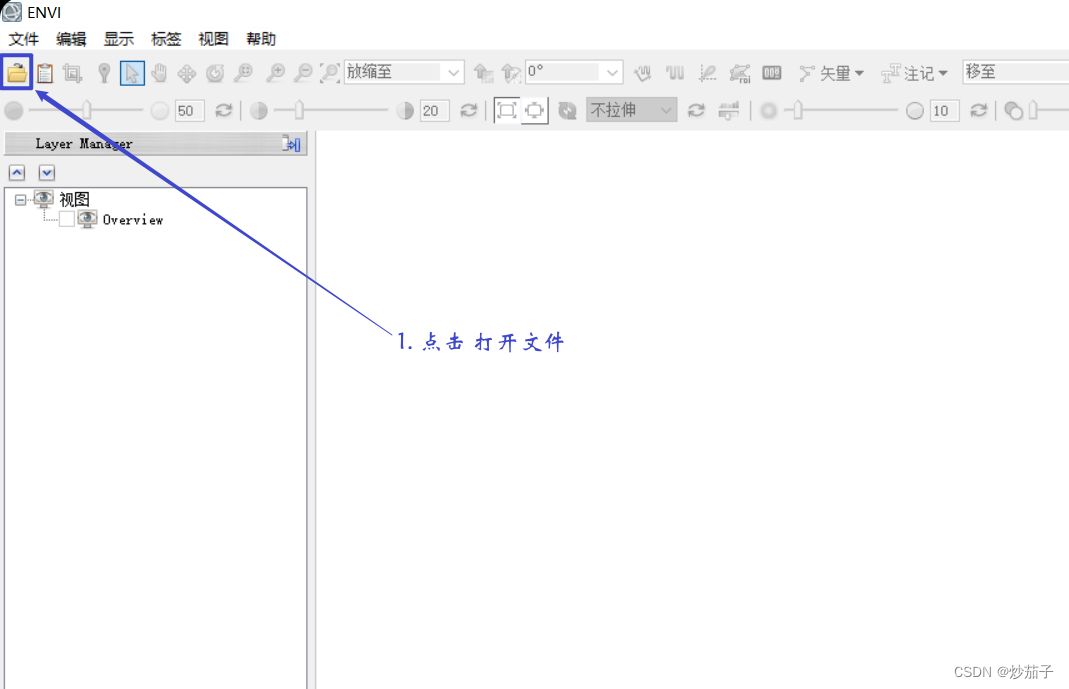The width and height of the screenshot is (1069, 689).
Task: Select the Zoom box magnifier tool
Action: 243,73
